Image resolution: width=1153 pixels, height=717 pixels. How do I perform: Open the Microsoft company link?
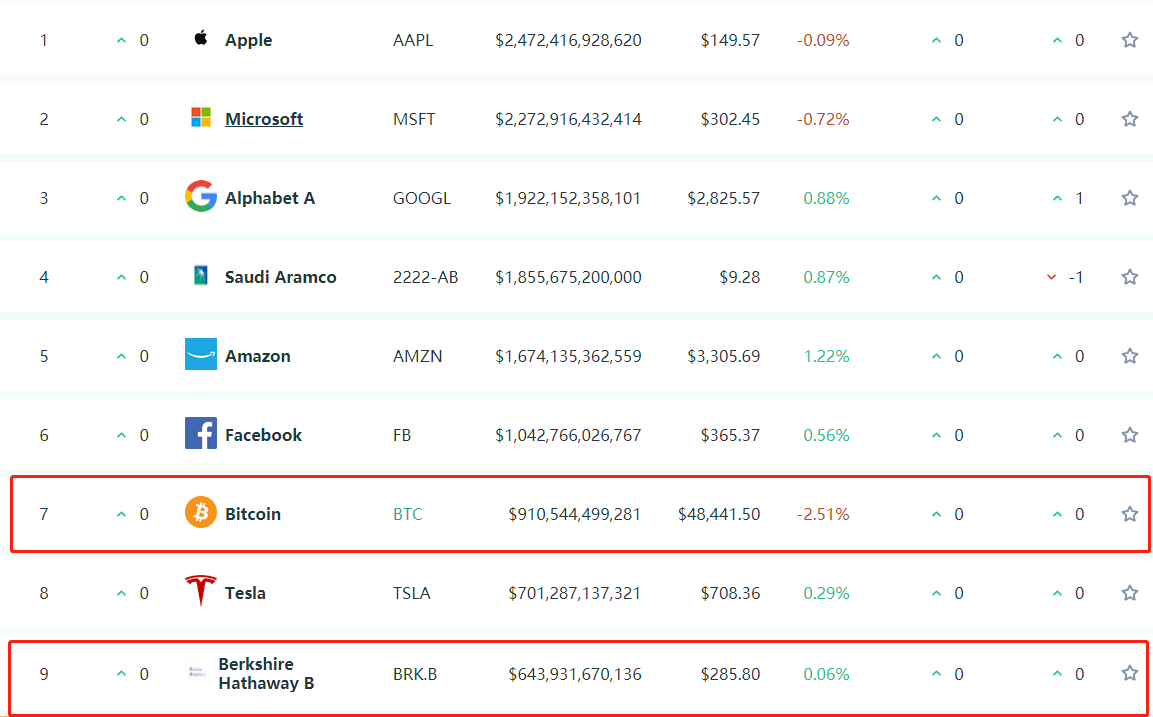[264, 119]
